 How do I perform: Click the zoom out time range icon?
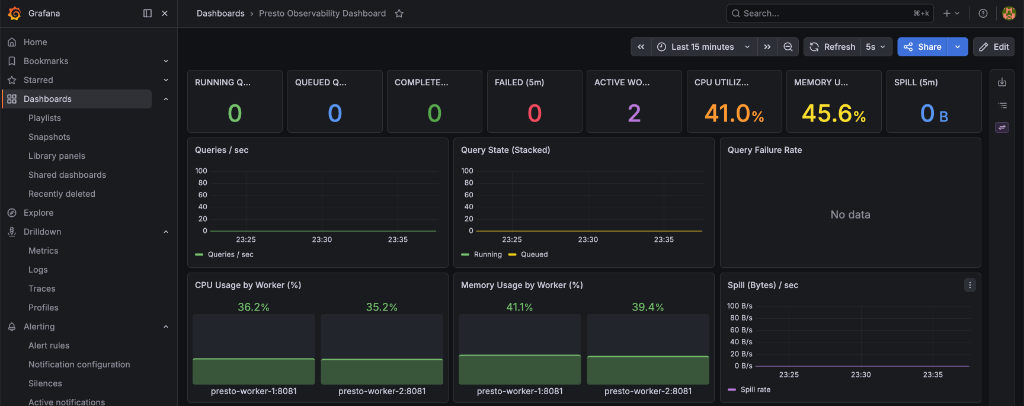(788, 47)
